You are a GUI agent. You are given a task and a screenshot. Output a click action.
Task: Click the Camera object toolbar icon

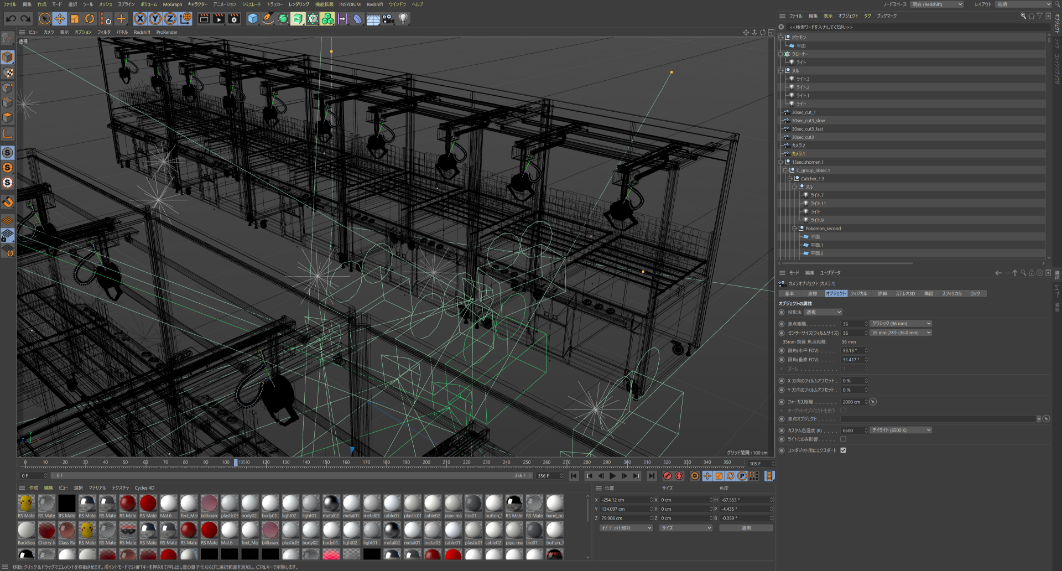[388, 19]
